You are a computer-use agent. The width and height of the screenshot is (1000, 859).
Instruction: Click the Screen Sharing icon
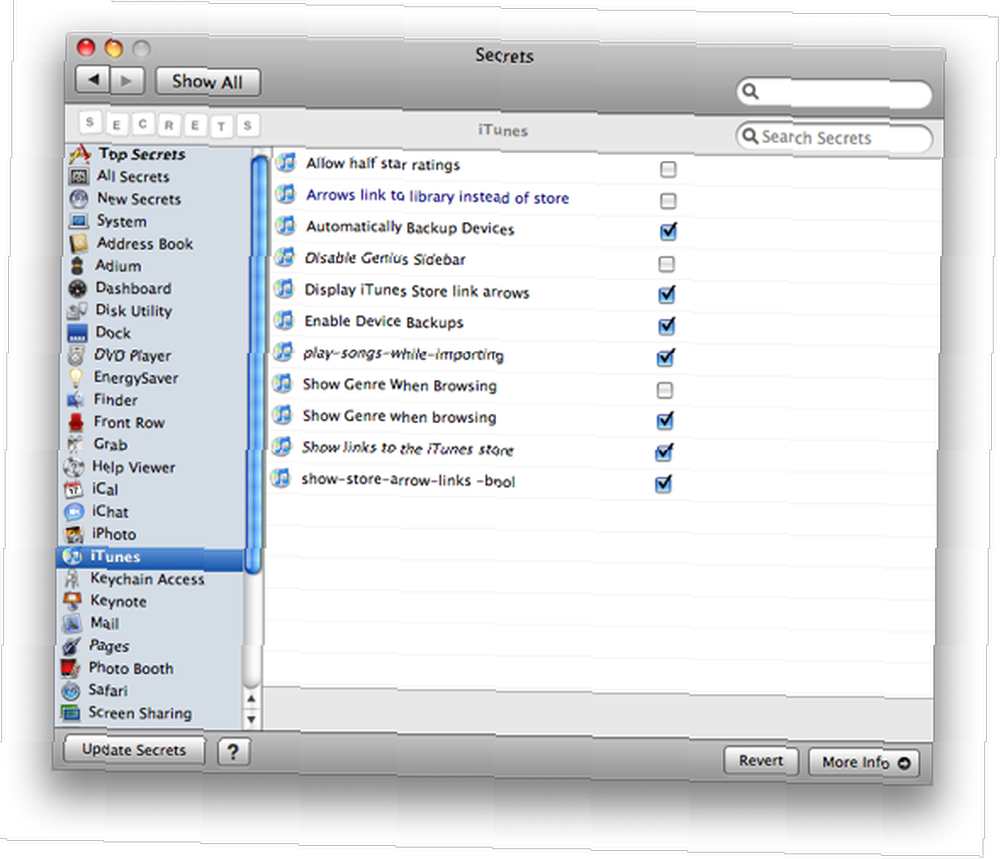[x=70, y=713]
